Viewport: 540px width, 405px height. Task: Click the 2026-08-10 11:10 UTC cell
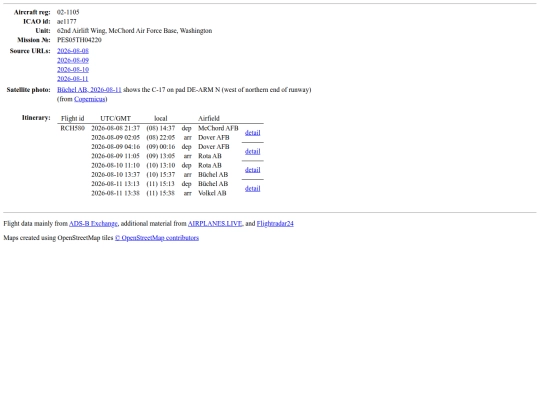click(115, 166)
